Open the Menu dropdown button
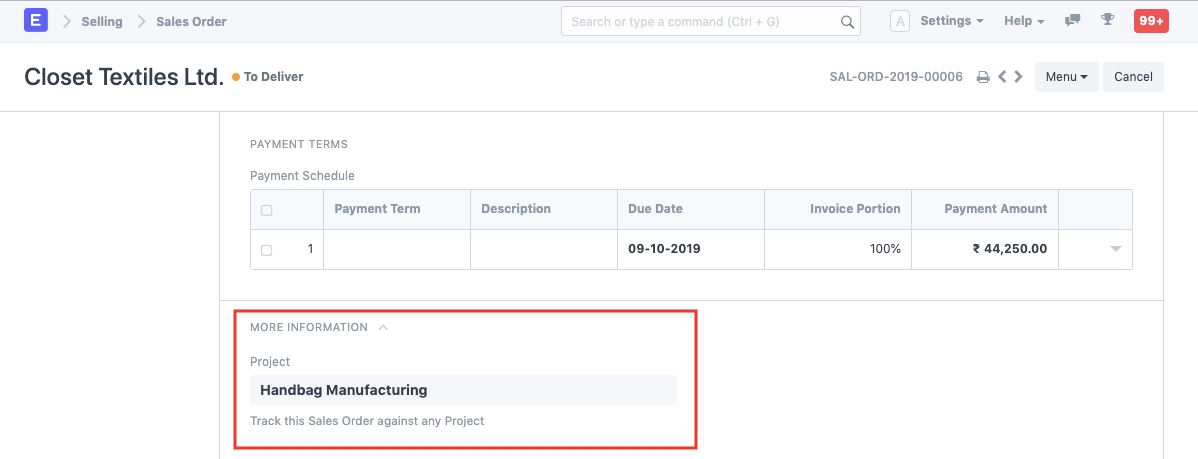 click(x=1066, y=77)
